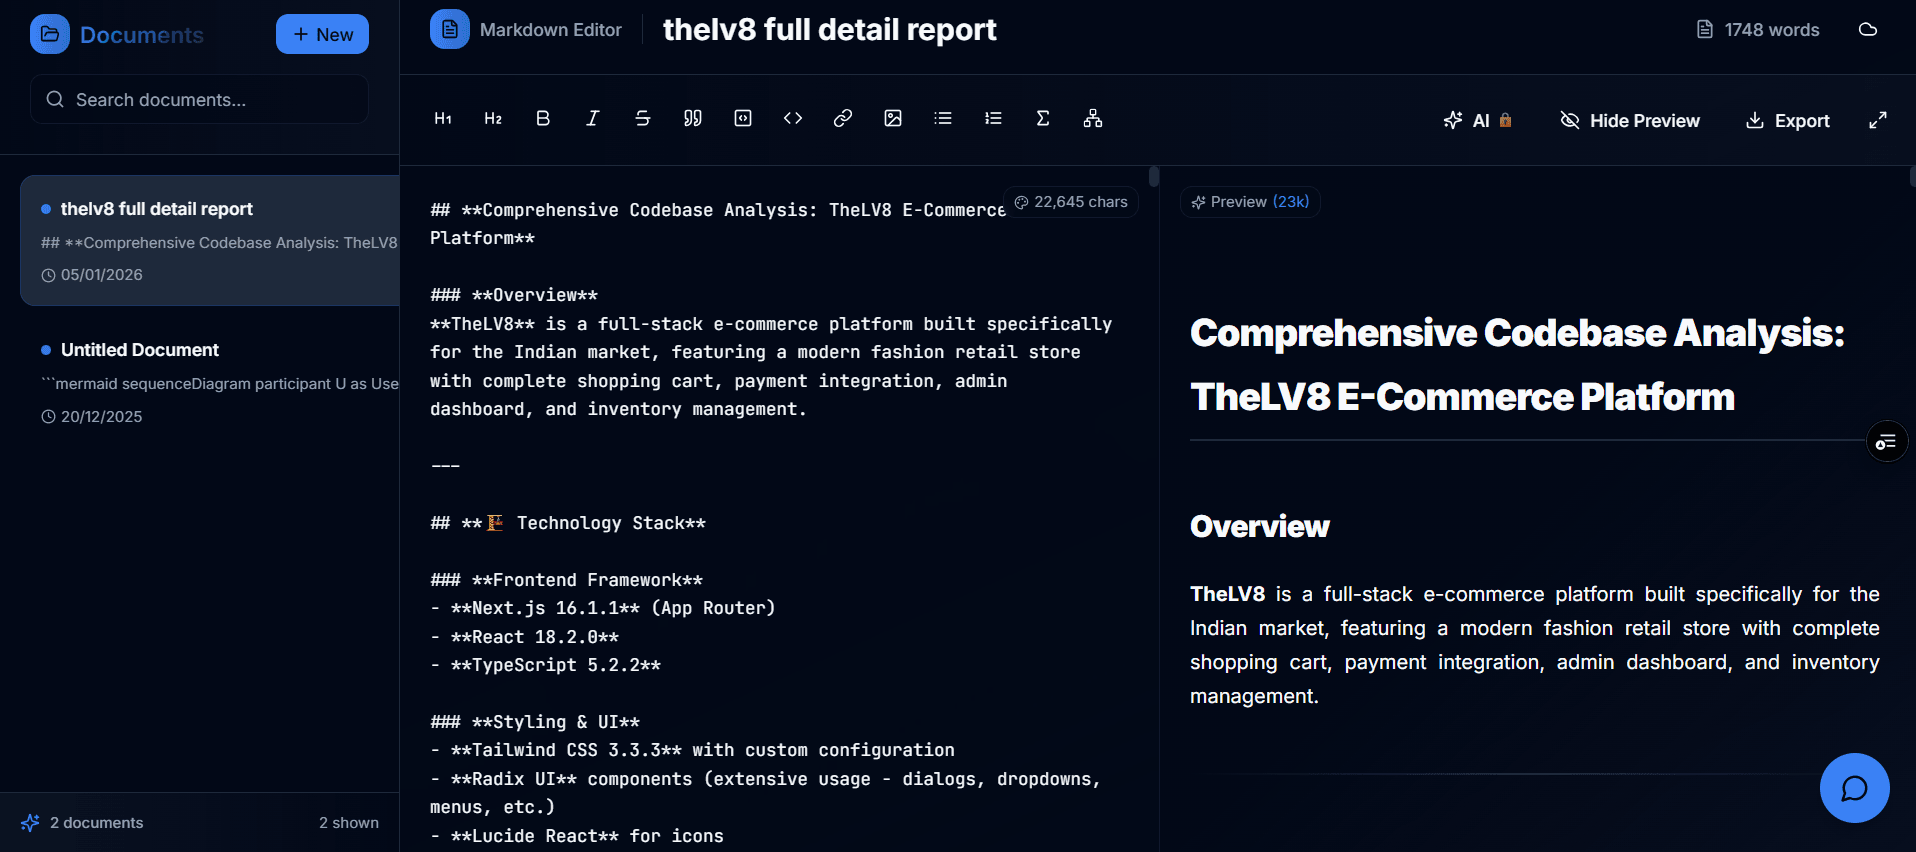
Task: Insert a math formula with the sigma icon
Action: click(1043, 119)
